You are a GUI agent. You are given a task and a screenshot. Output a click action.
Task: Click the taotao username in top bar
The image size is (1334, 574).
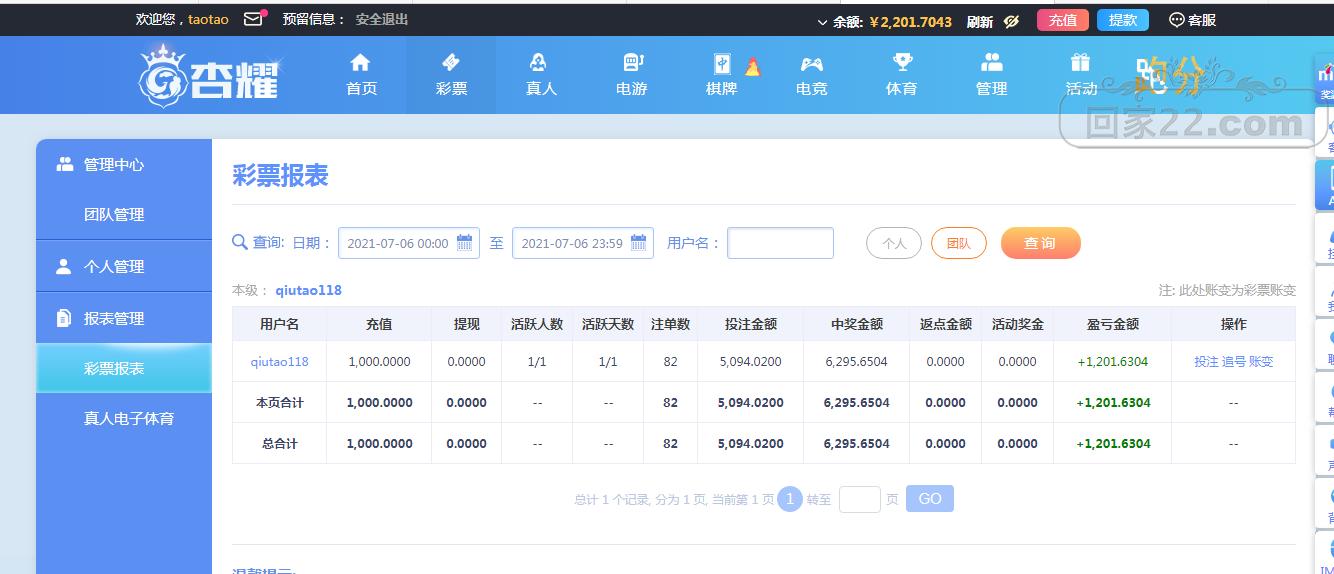[208, 19]
